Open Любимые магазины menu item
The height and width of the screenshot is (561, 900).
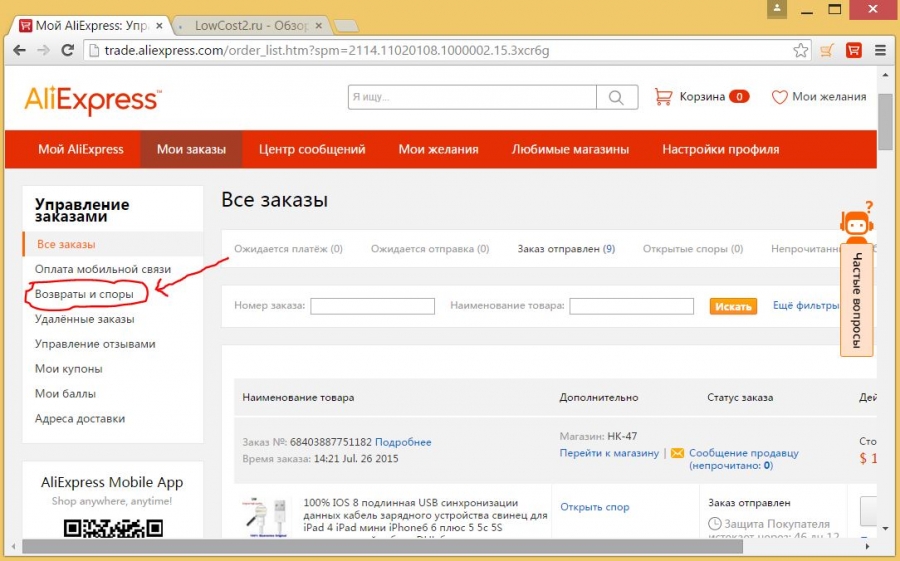[571, 149]
